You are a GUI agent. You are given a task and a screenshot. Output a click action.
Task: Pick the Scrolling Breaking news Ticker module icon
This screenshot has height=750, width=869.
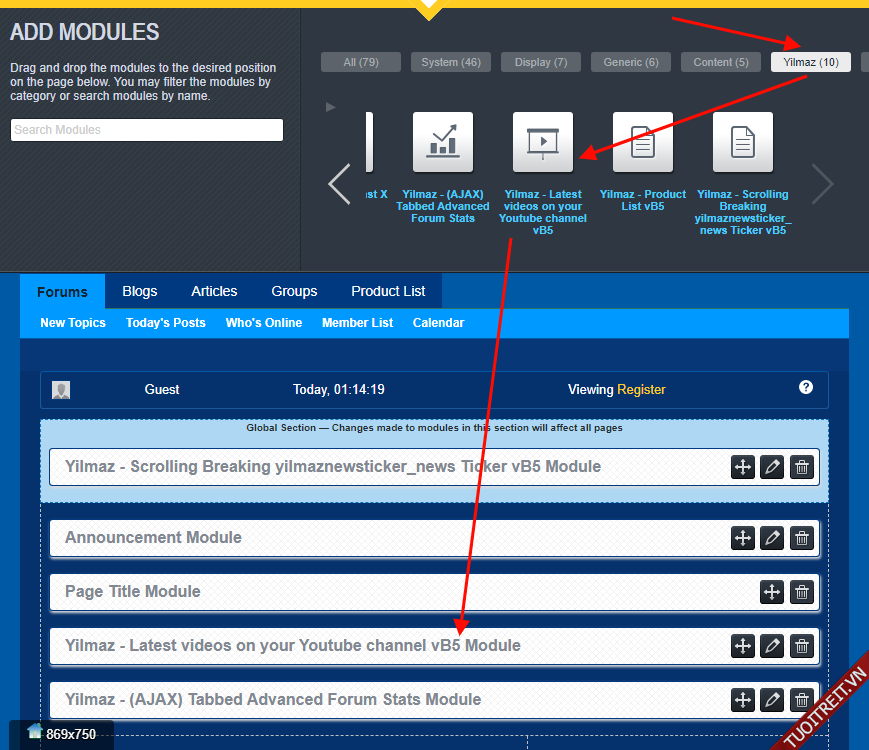[x=743, y=143]
